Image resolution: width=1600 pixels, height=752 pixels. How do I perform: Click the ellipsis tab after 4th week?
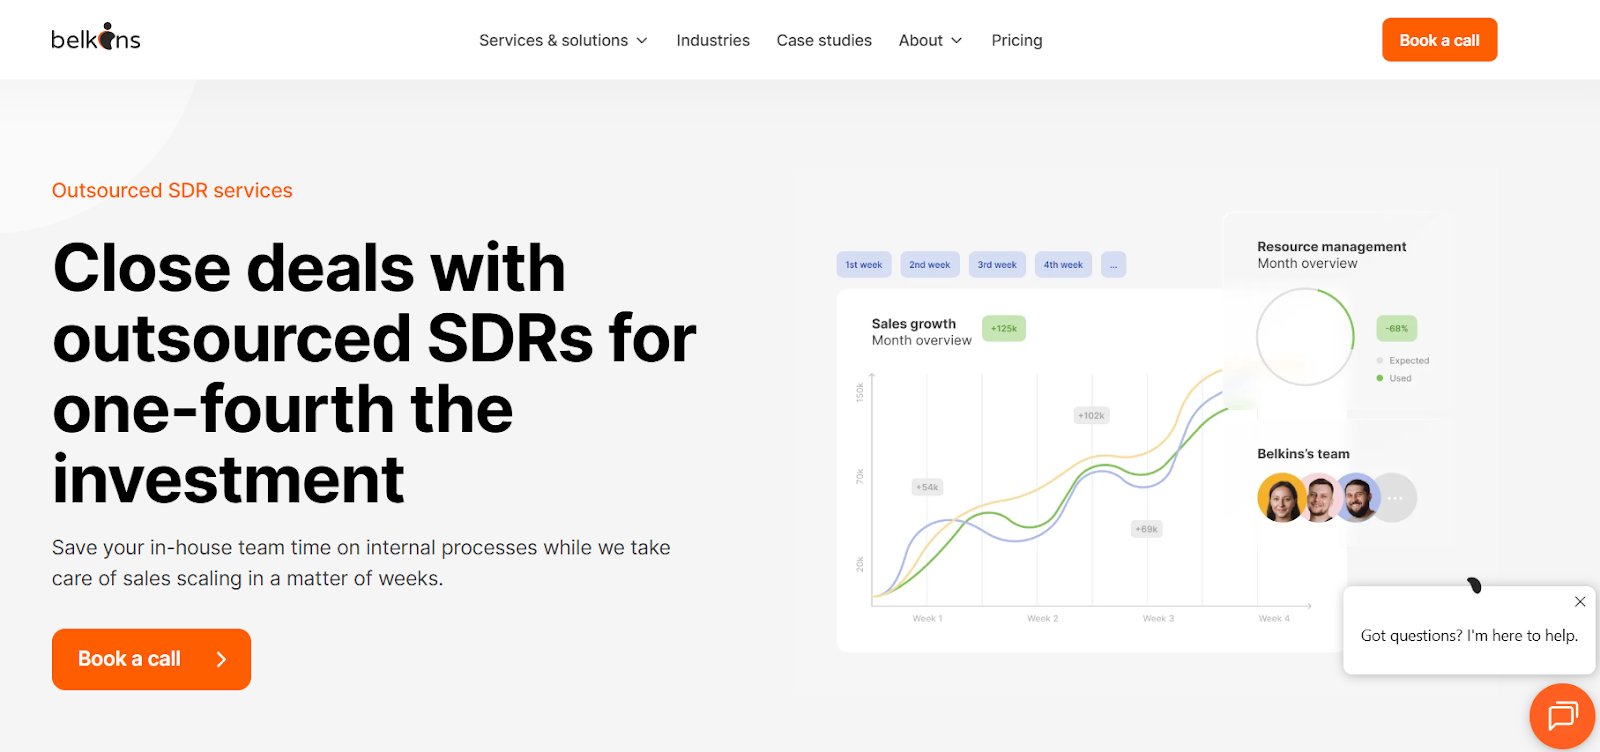pyautogui.click(x=1114, y=265)
